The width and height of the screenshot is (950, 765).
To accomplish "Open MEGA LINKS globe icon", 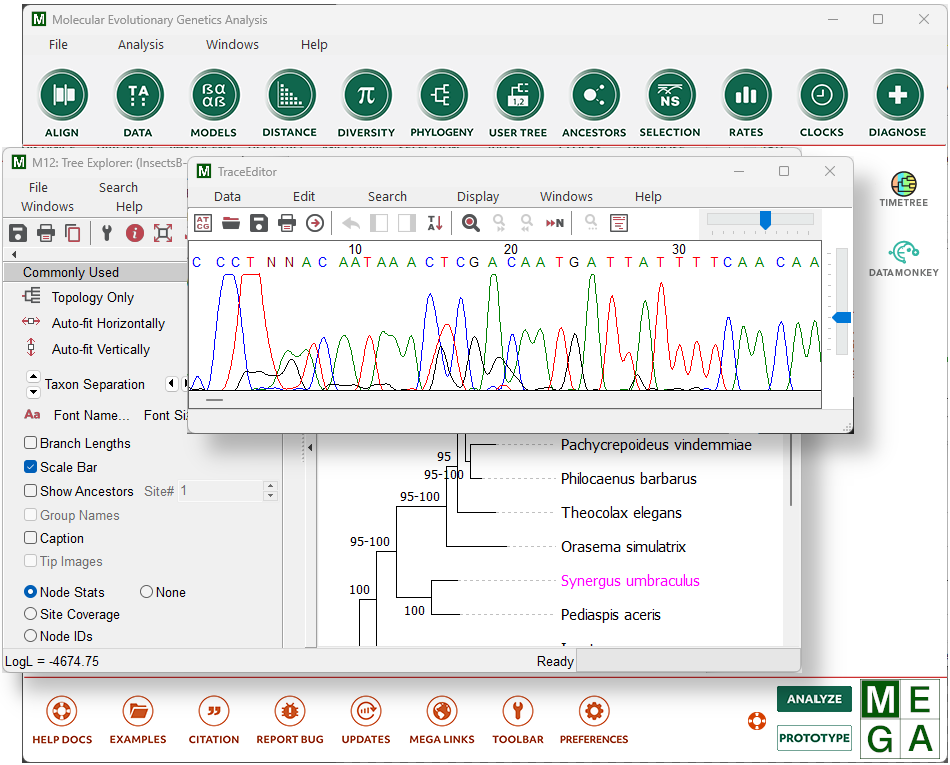I will (x=442, y=712).
